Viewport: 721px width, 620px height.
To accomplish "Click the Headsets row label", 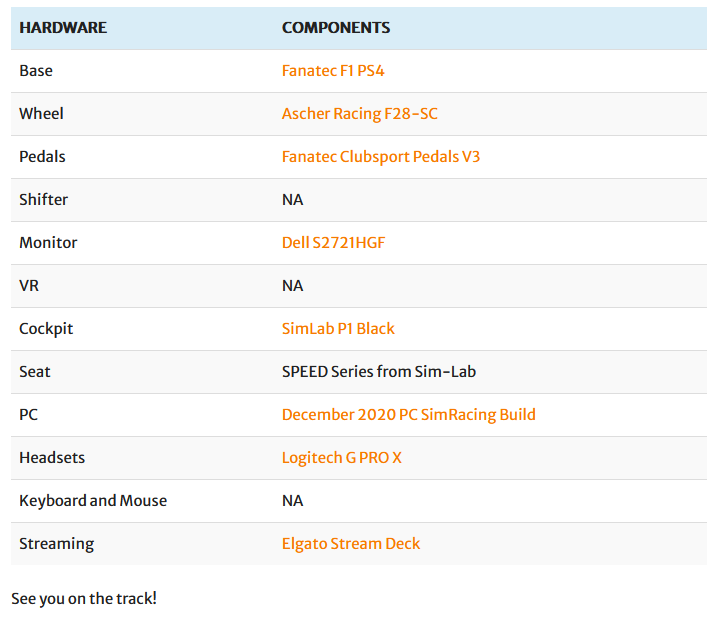I will pos(52,458).
